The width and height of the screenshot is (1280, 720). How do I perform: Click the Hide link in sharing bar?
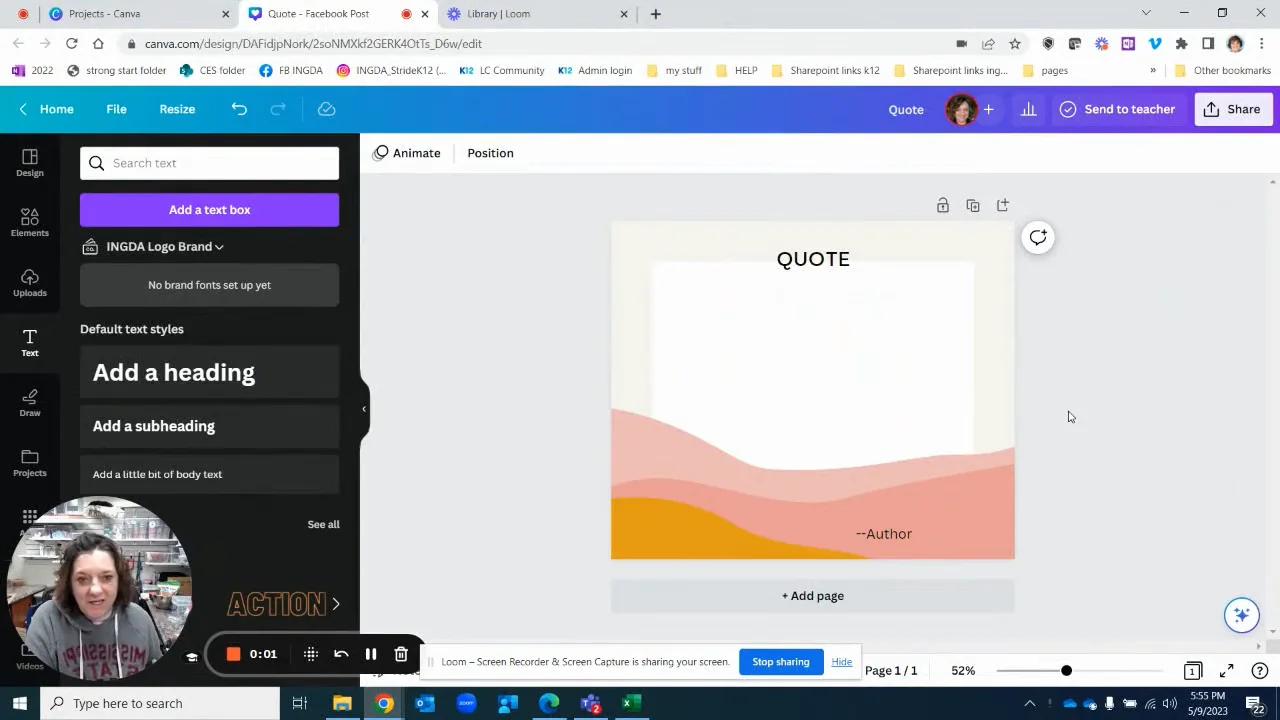(x=841, y=662)
